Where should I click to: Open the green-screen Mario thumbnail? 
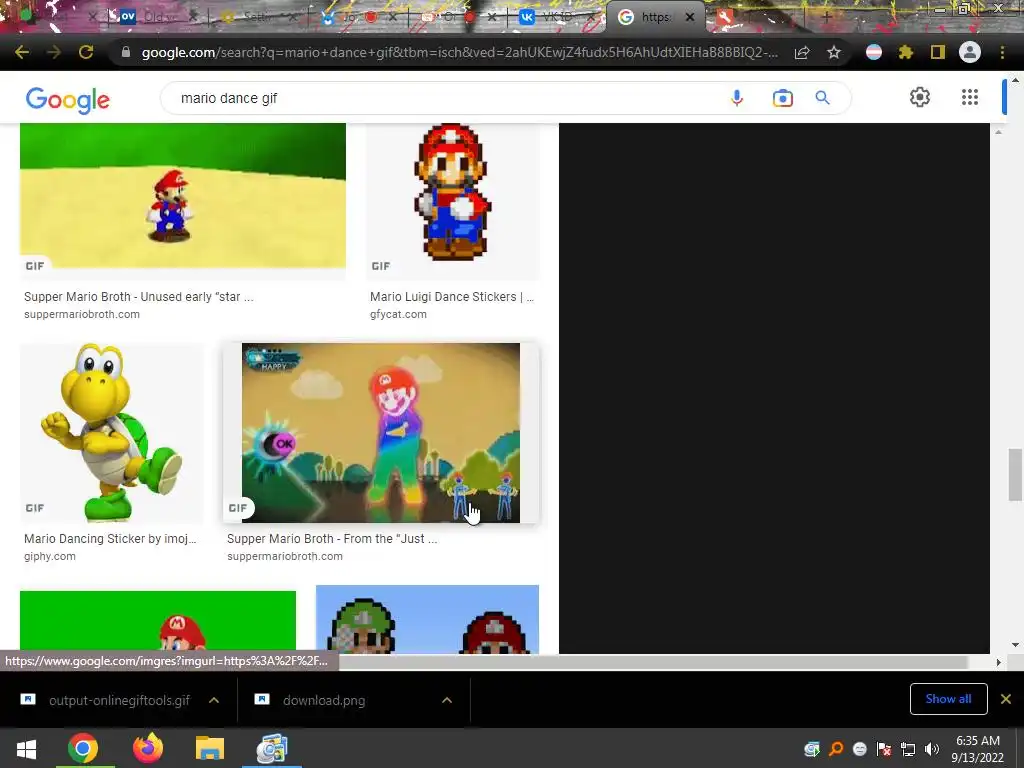(x=158, y=621)
